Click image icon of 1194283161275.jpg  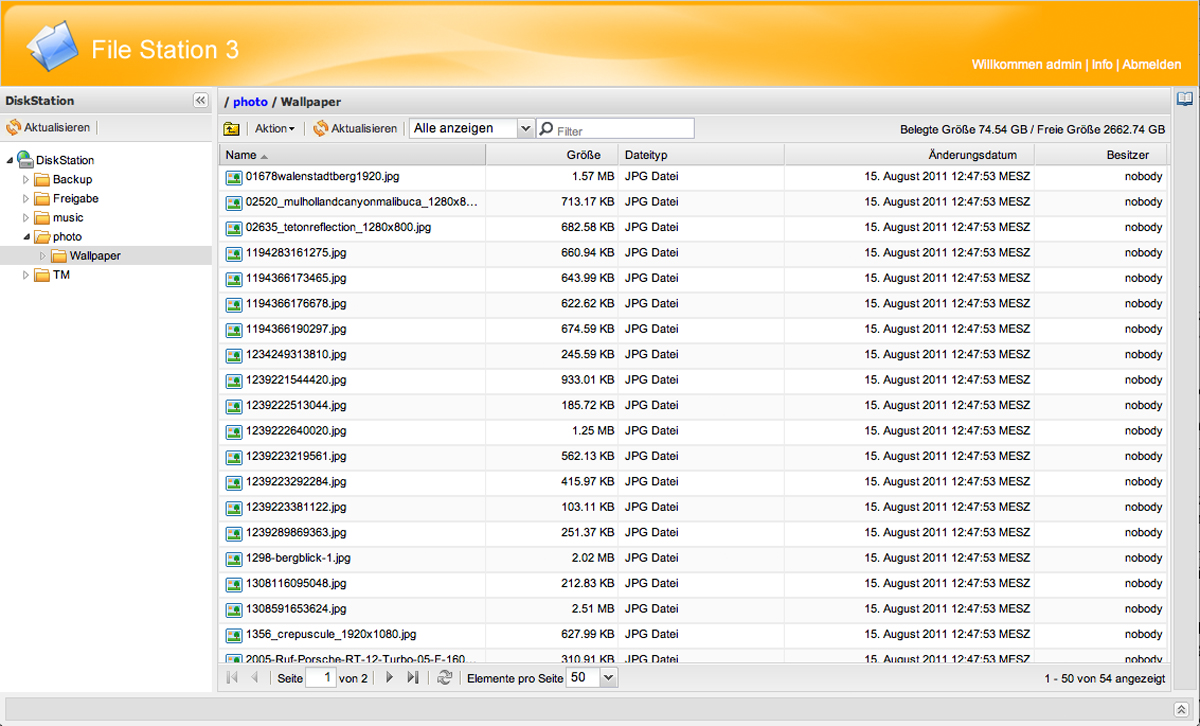234,253
